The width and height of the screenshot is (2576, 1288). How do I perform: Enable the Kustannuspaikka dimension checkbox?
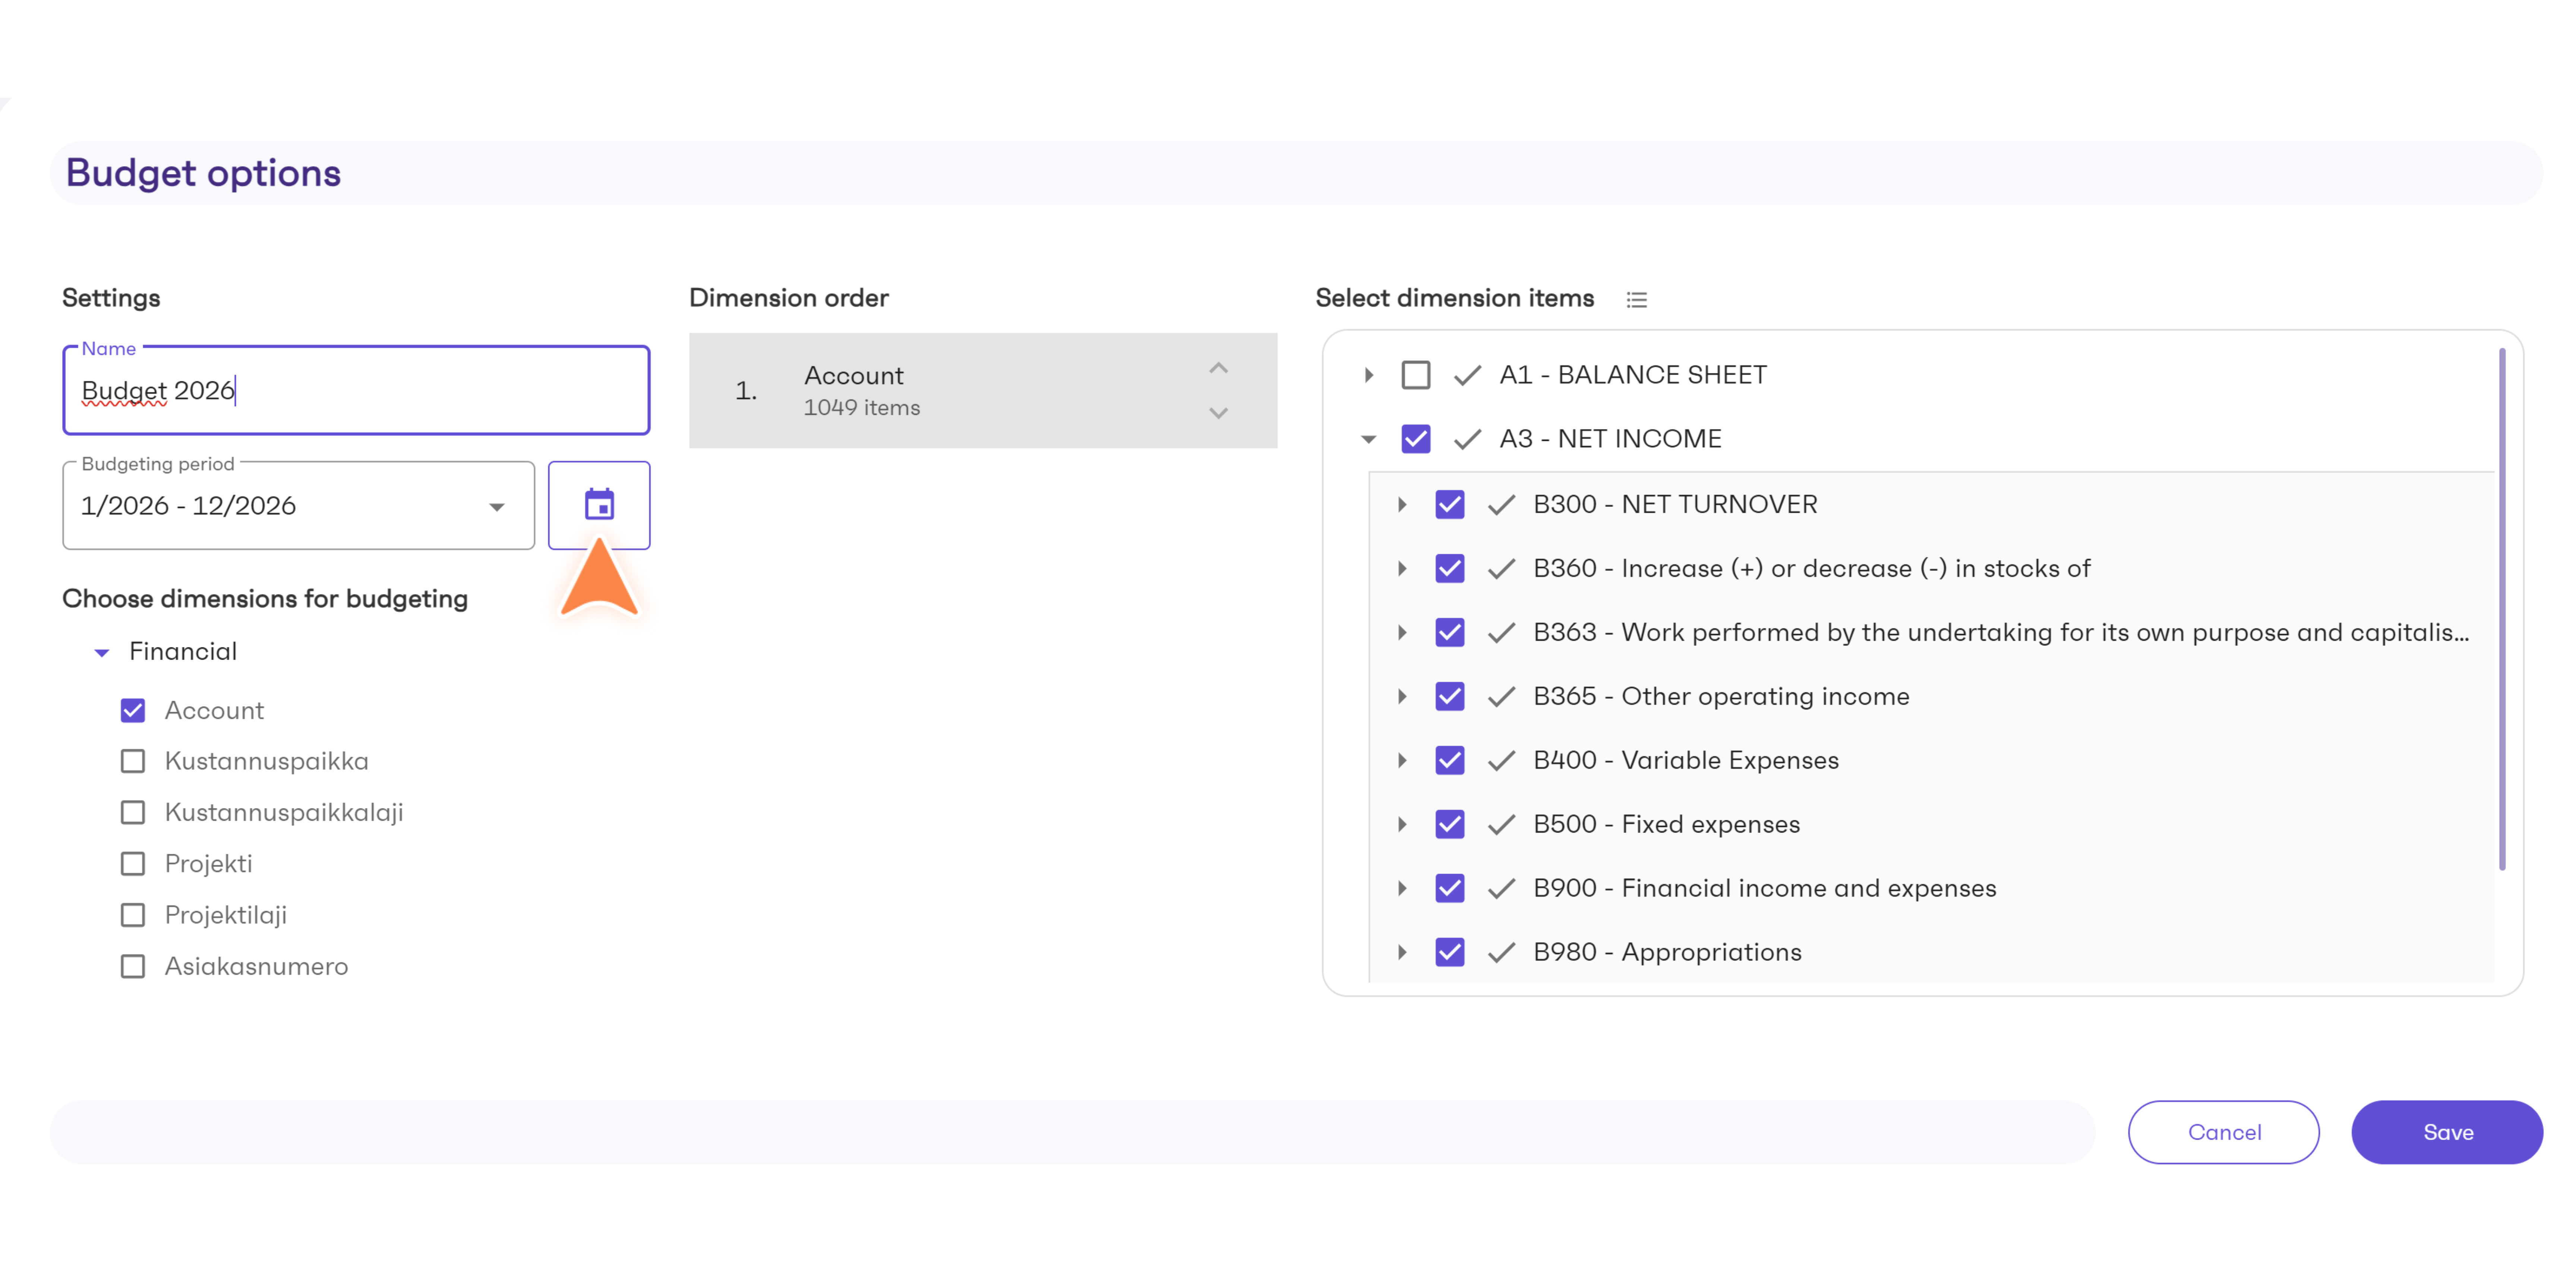pos(133,761)
